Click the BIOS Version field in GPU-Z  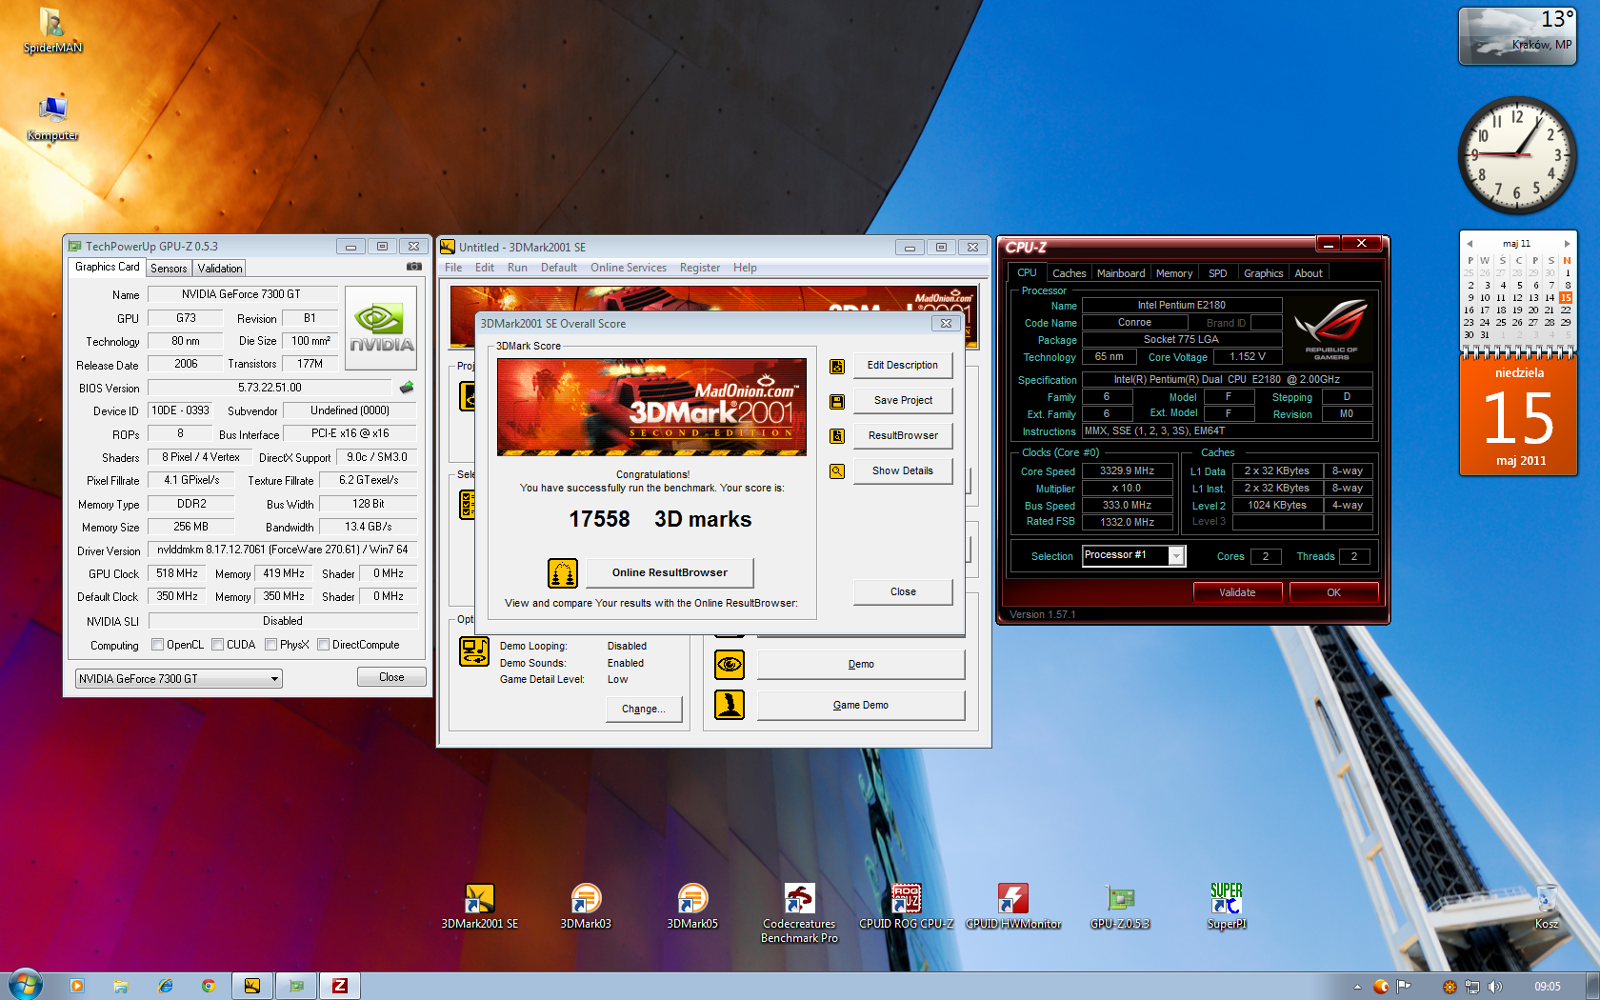(x=270, y=388)
